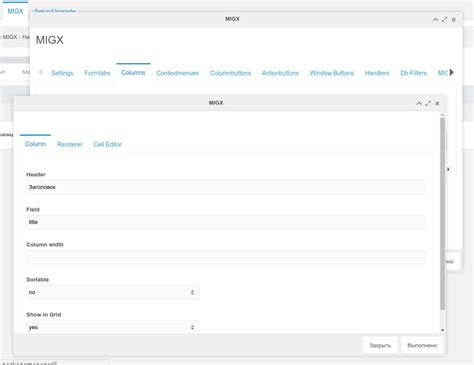Viewport: 474px width, 365px height.
Task: Maximize the inner MIGX dialog
Action: click(428, 103)
